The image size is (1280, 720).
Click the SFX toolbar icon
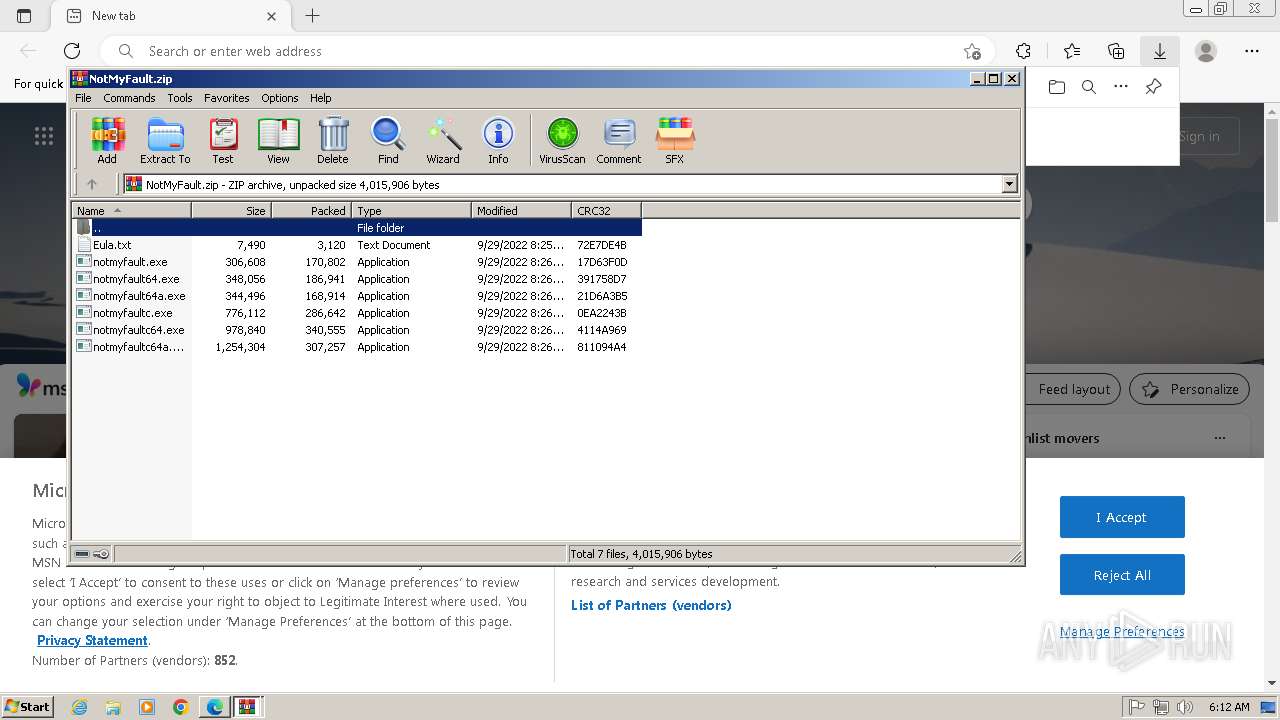(x=675, y=140)
